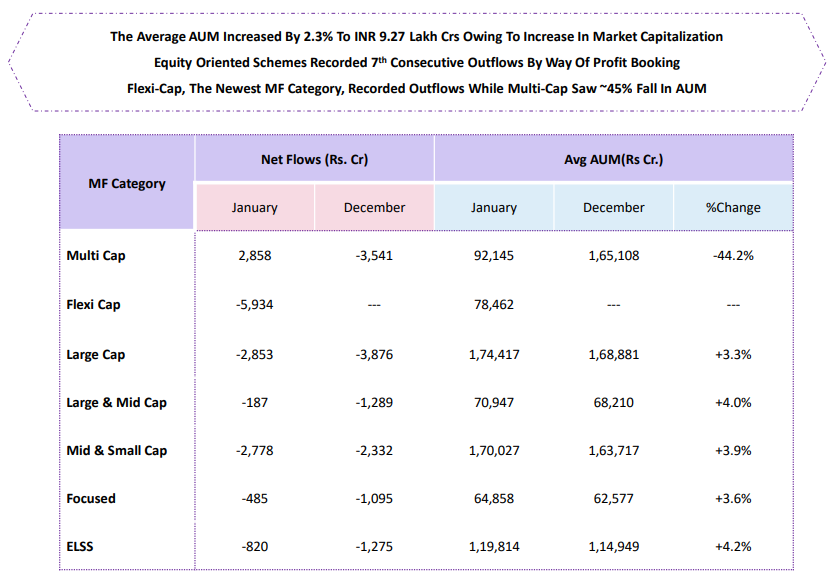Select the Avg AUM(Rs Cr.) header
This screenshot has height=581, width=840.
click(x=613, y=160)
